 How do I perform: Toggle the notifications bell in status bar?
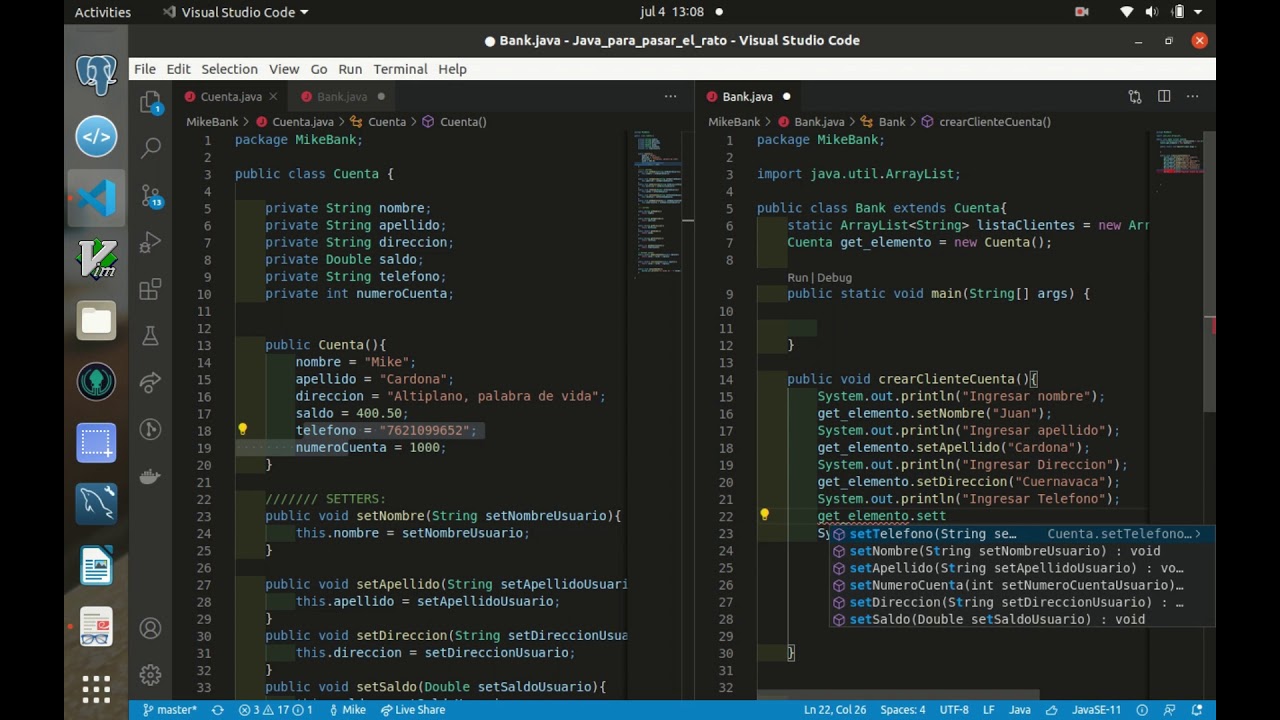click(1197, 710)
